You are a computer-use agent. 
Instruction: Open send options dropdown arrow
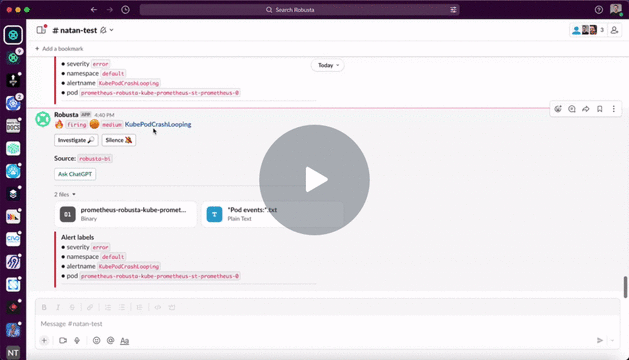[x=612, y=341]
